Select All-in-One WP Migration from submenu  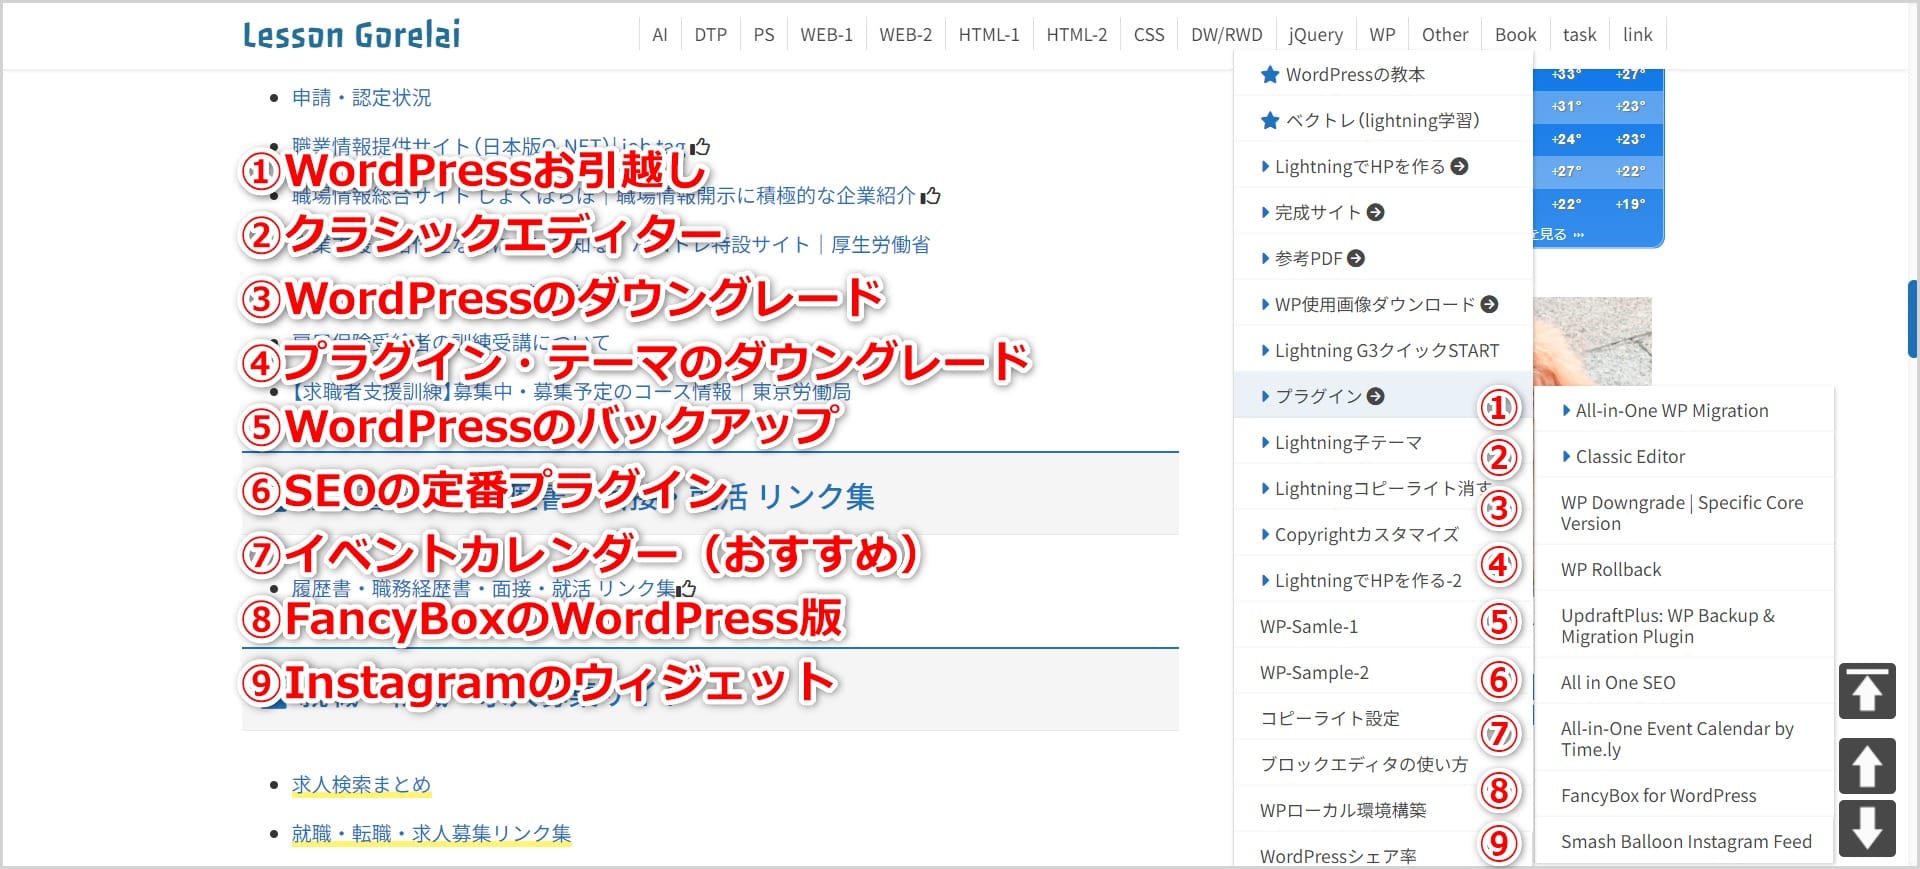[x=1671, y=411]
